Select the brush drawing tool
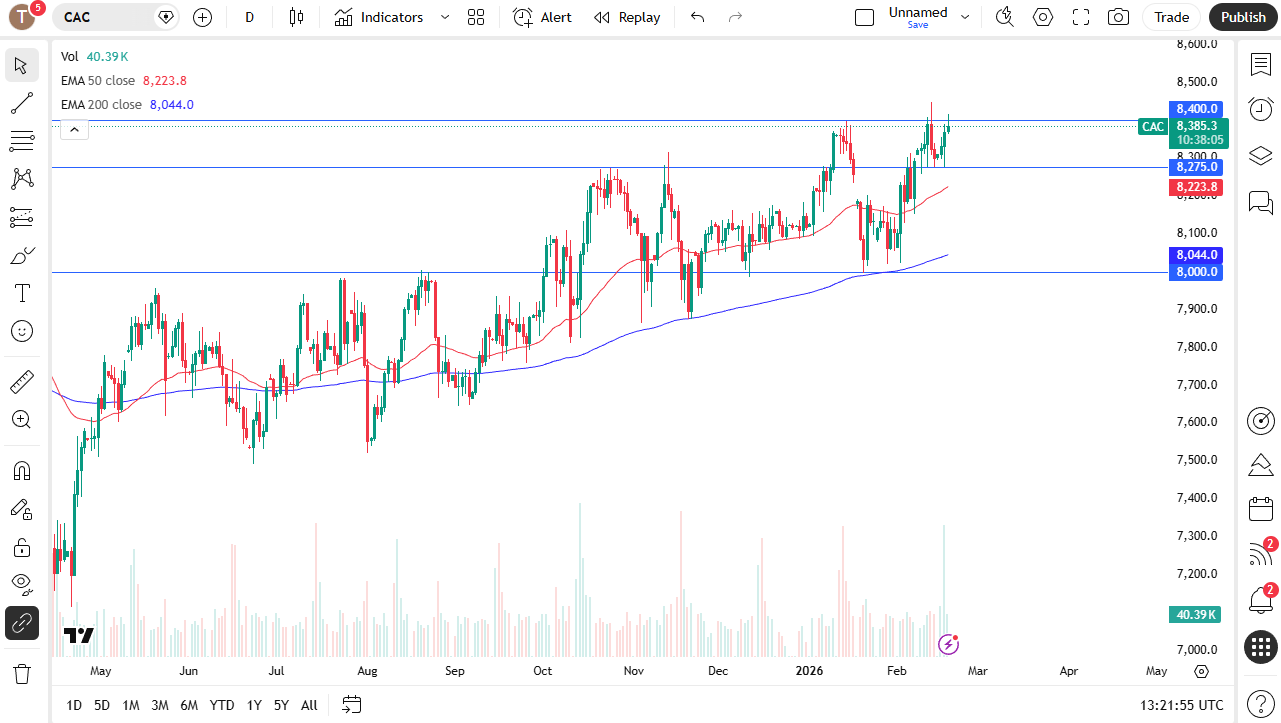This screenshot has height=723, width=1281. pos(21,255)
